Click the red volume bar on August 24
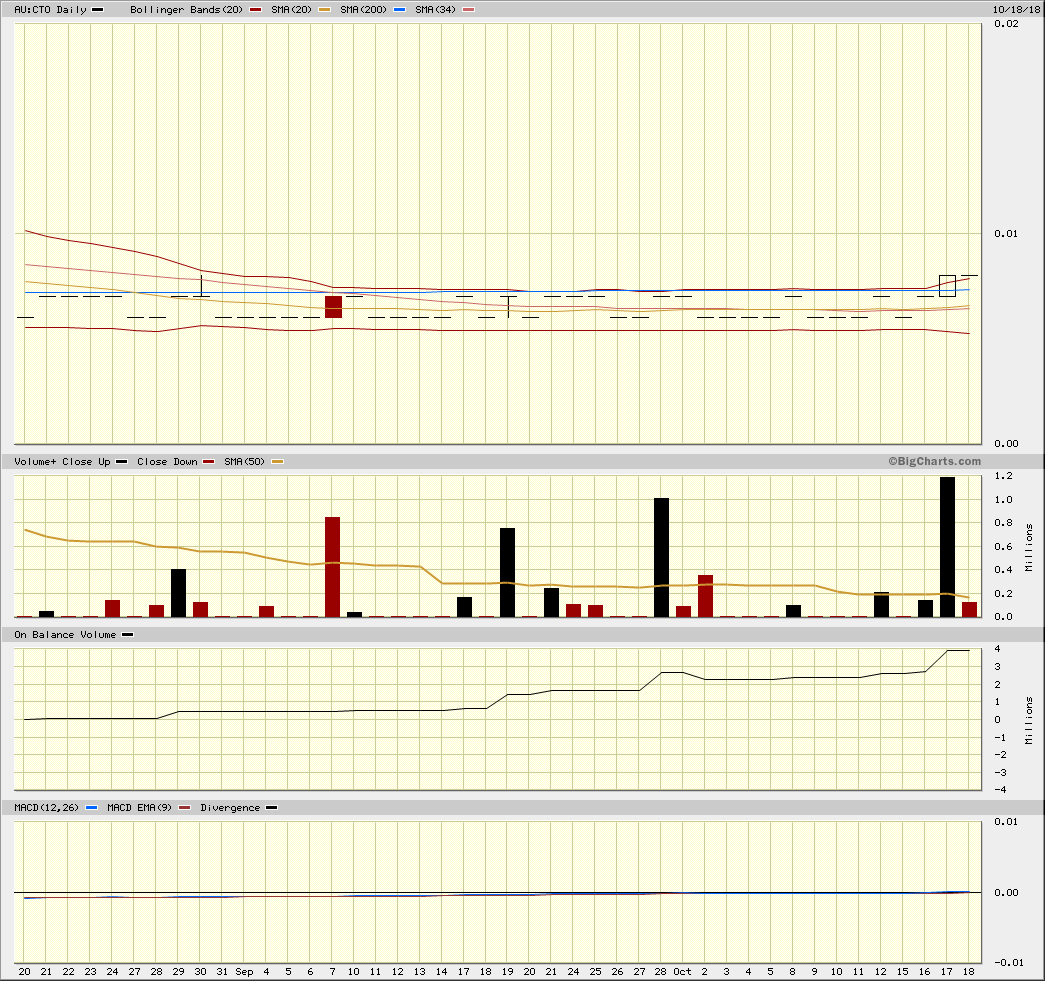The image size is (1045, 981). (x=113, y=608)
